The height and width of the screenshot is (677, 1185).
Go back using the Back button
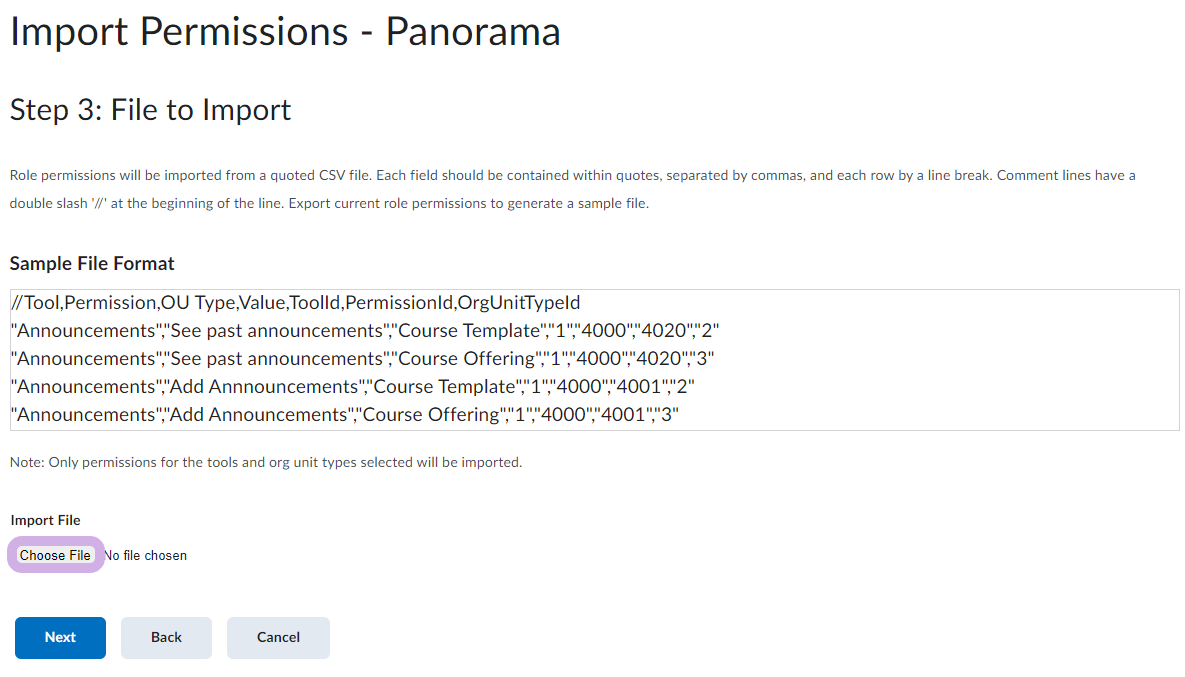(166, 637)
